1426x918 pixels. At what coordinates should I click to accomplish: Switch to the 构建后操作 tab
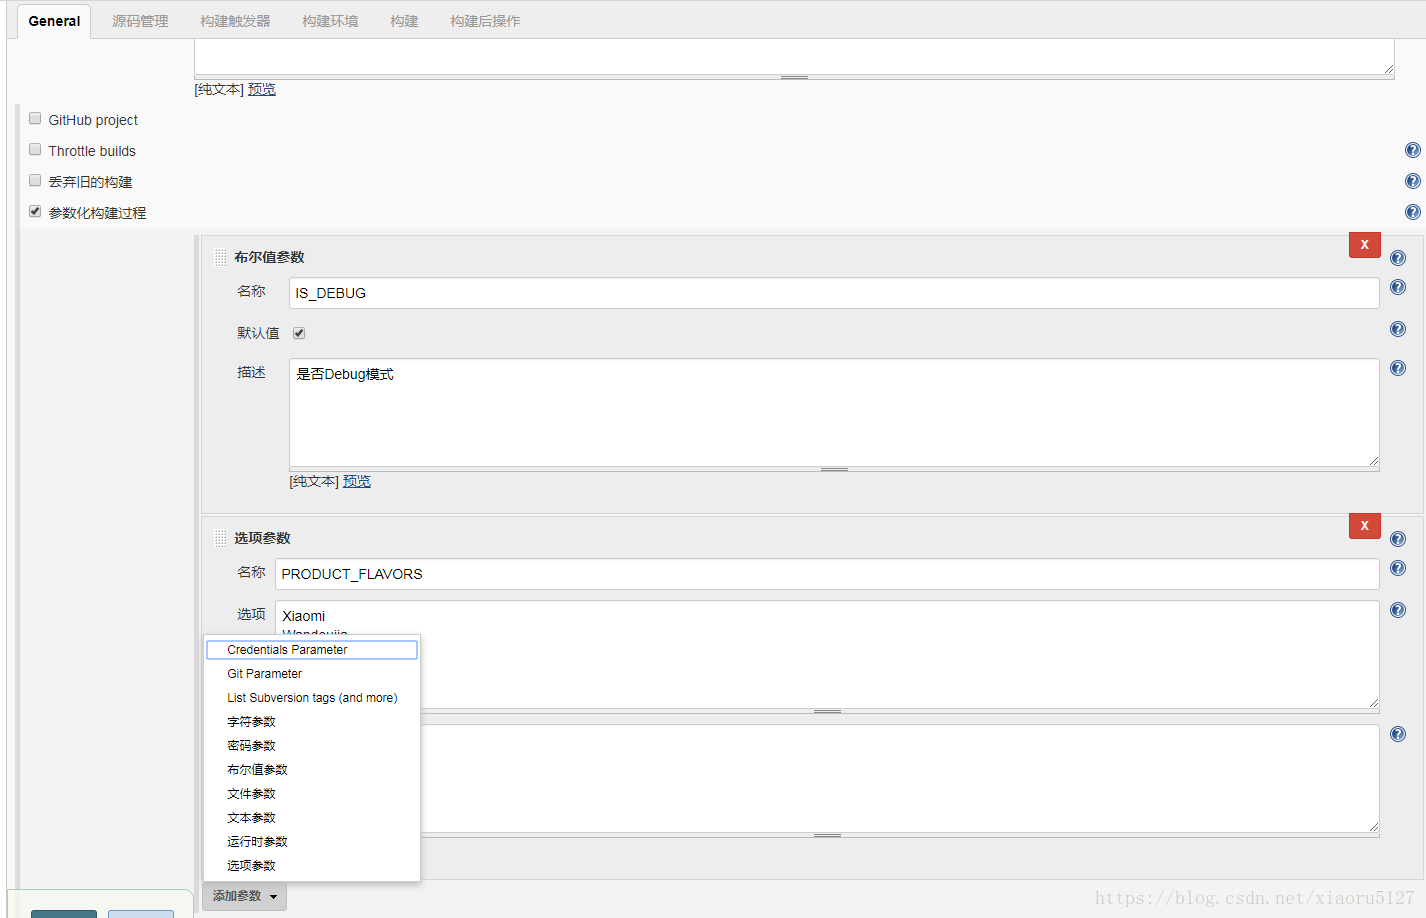coord(485,21)
